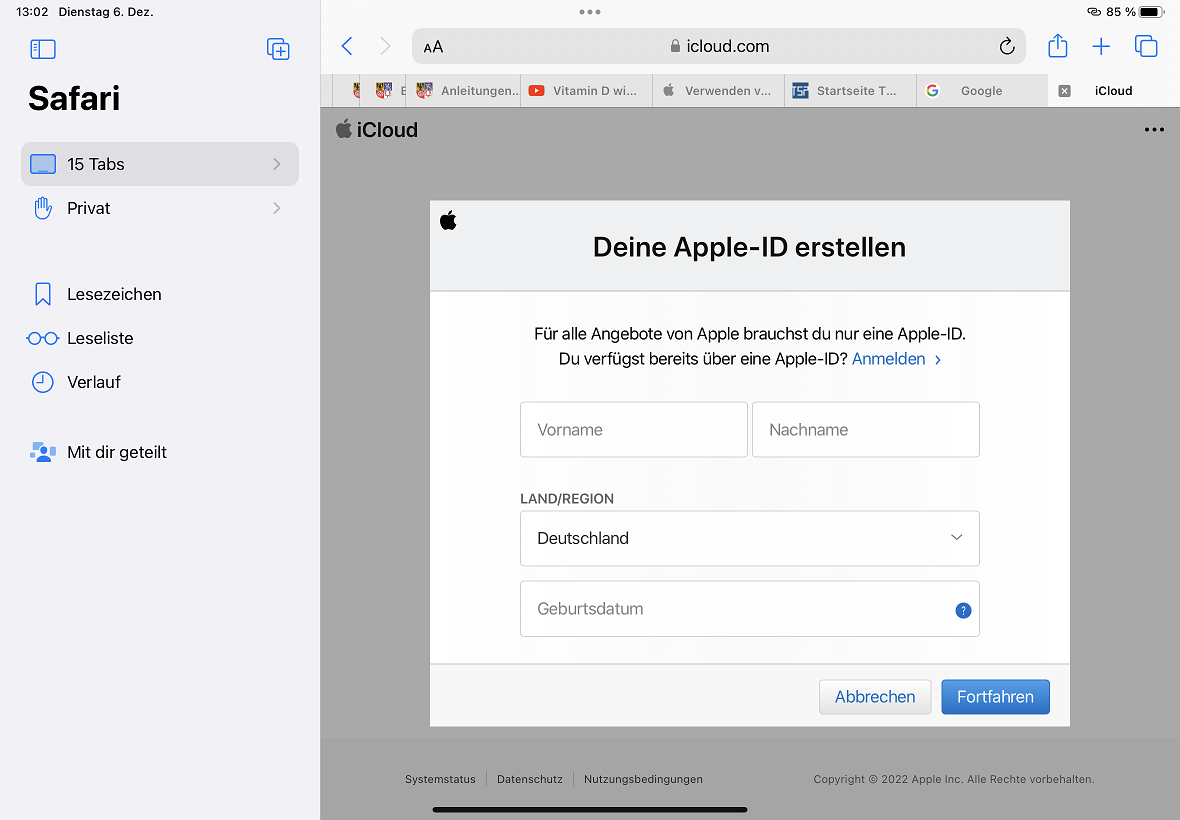Add a new tab with the plus icon

[1101, 47]
